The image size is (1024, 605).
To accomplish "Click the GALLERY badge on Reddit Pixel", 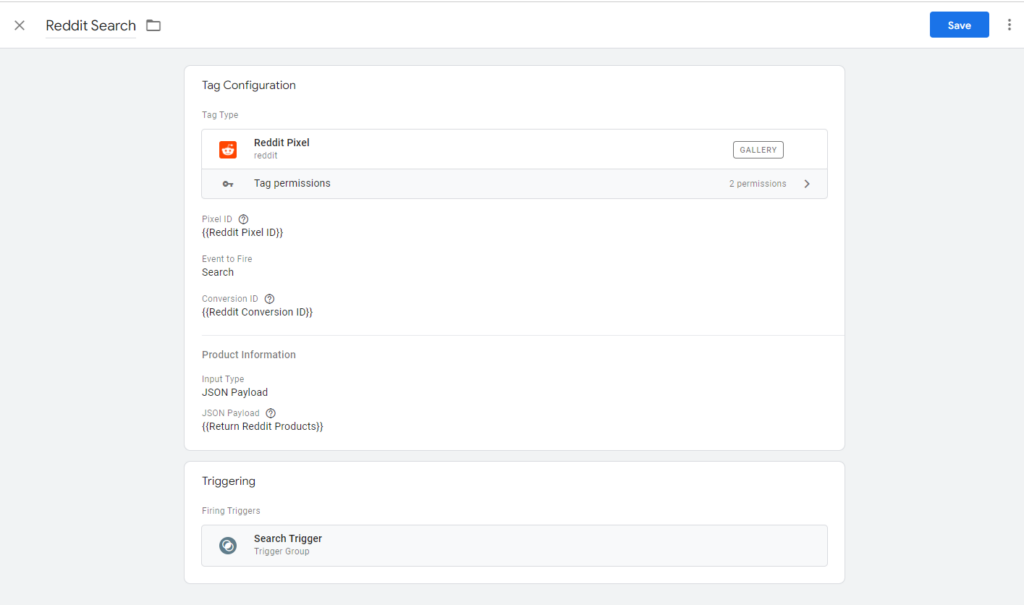I will tap(758, 150).
